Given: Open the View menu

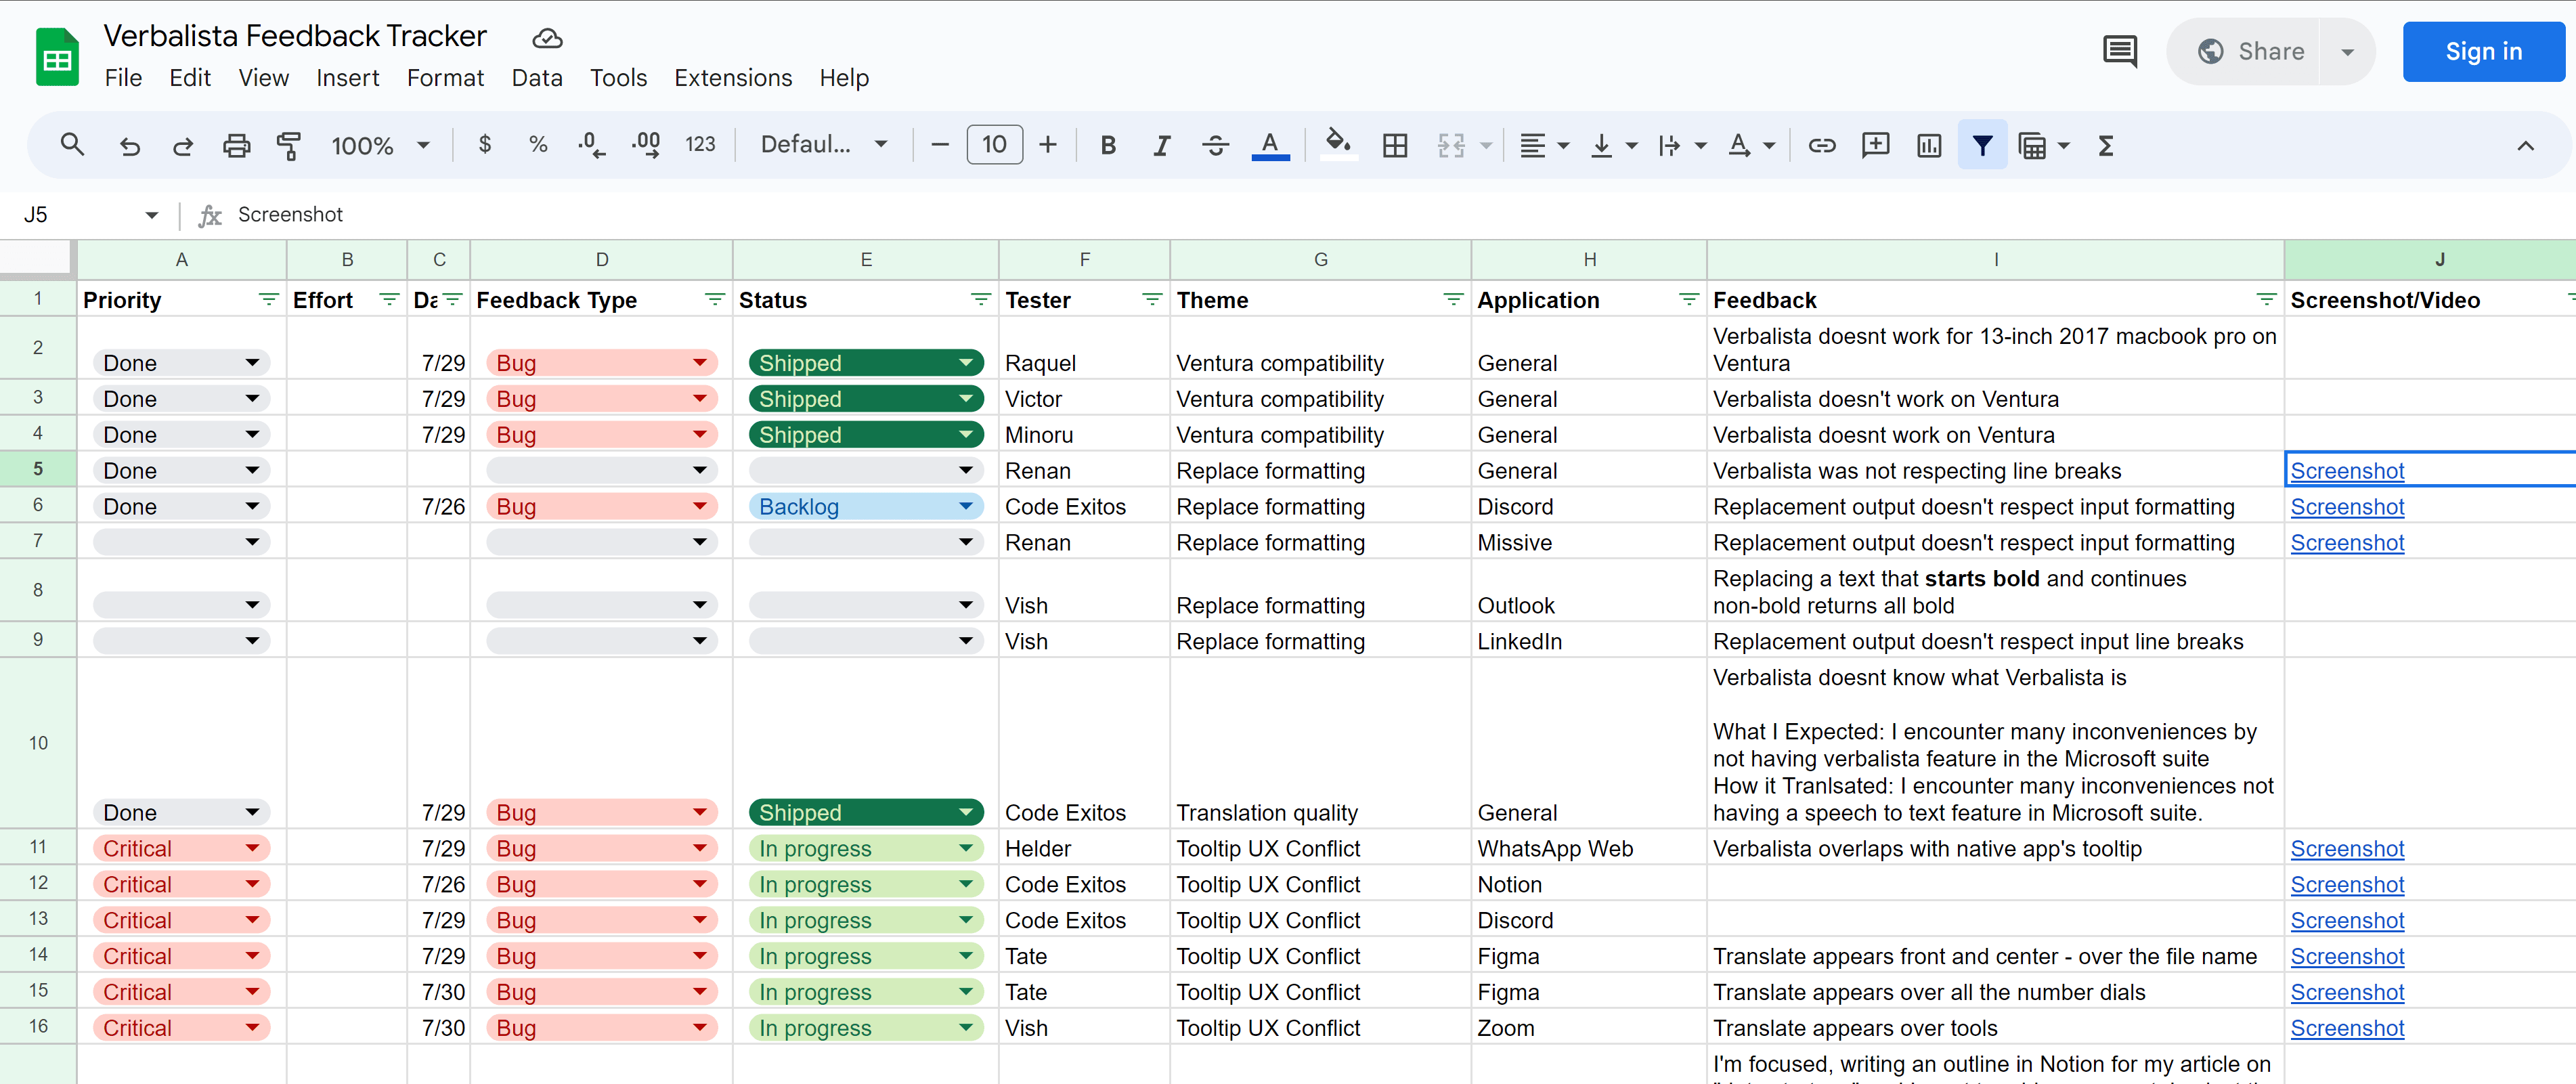Looking at the screenshot, I should pyautogui.click(x=263, y=78).
